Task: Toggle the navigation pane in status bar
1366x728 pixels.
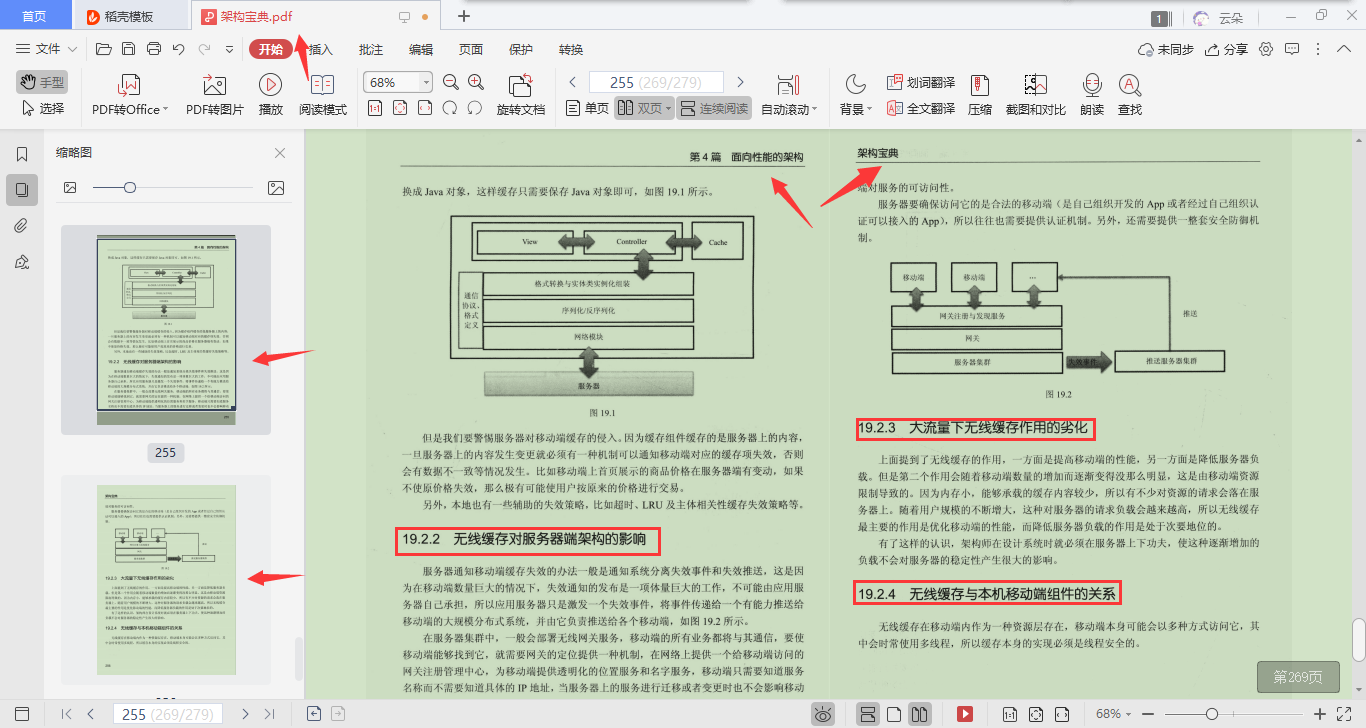Action: [x=22, y=714]
